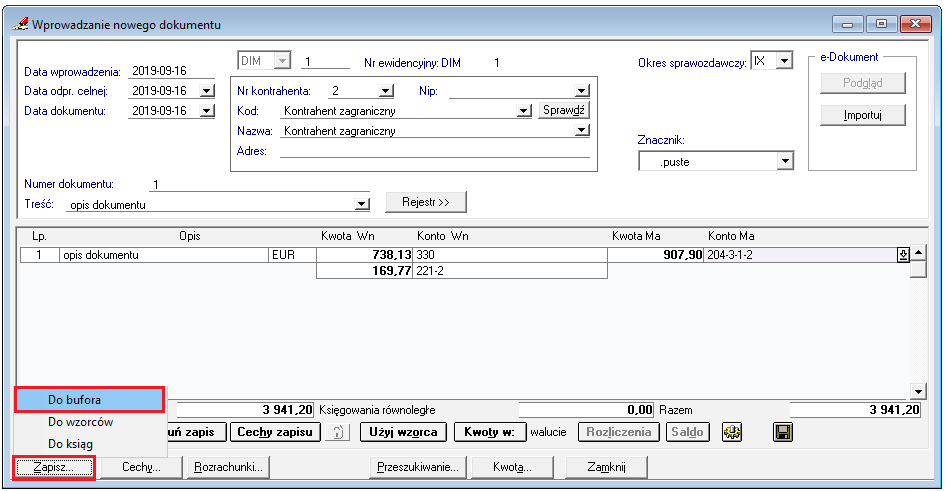This screenshot has width=946, height=491.
Task: Click the application icon in title bar
Action: pos(20,25)
